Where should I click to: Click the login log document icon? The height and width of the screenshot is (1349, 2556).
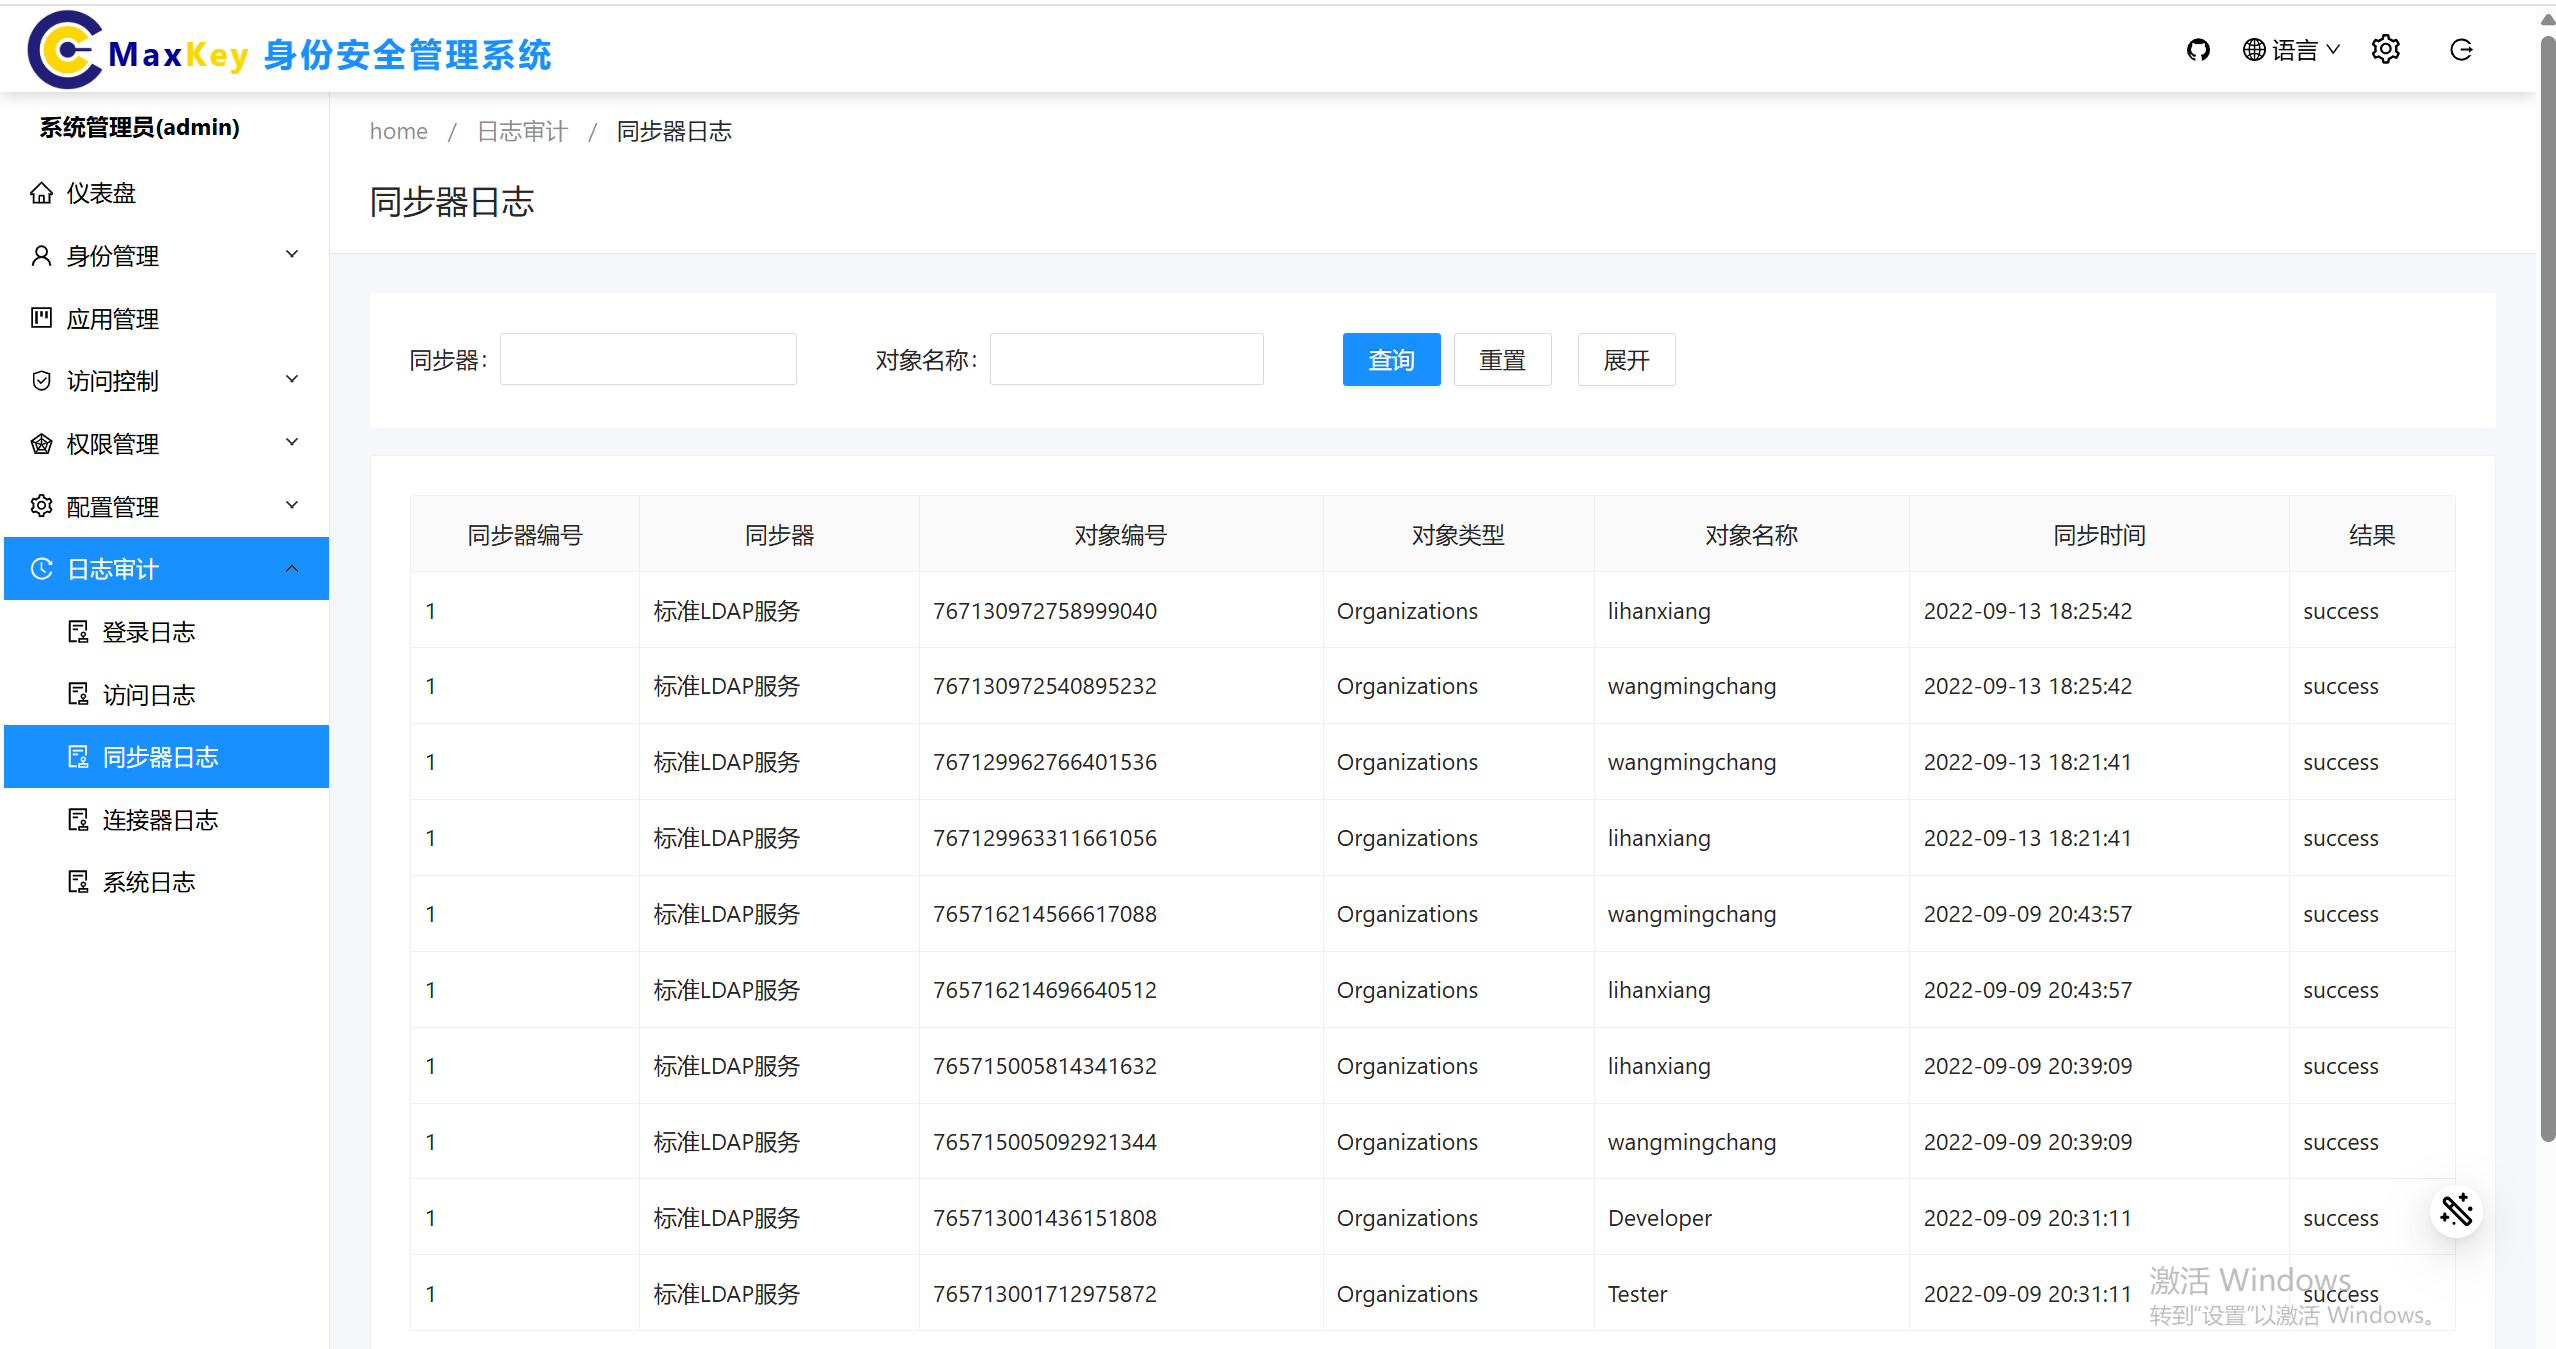click(x=78, y=632)
